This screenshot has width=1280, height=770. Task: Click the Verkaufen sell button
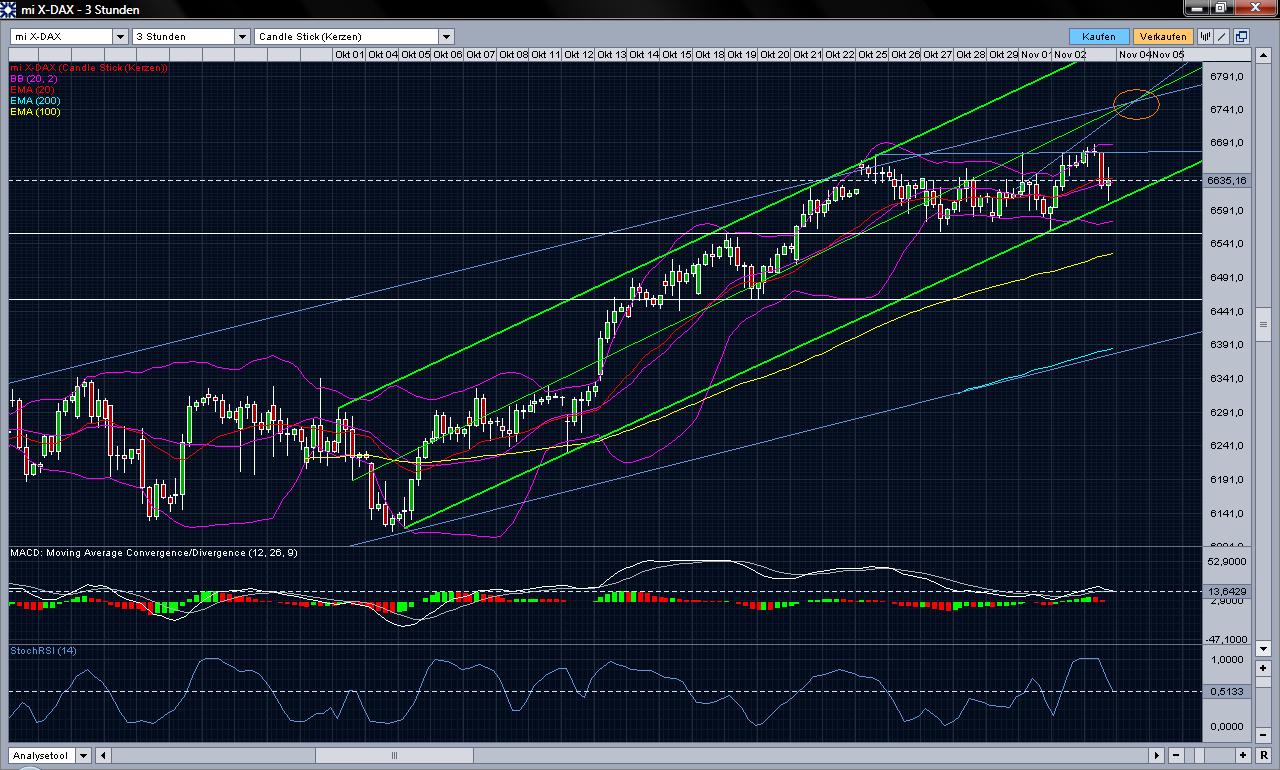pos(1162,36)
